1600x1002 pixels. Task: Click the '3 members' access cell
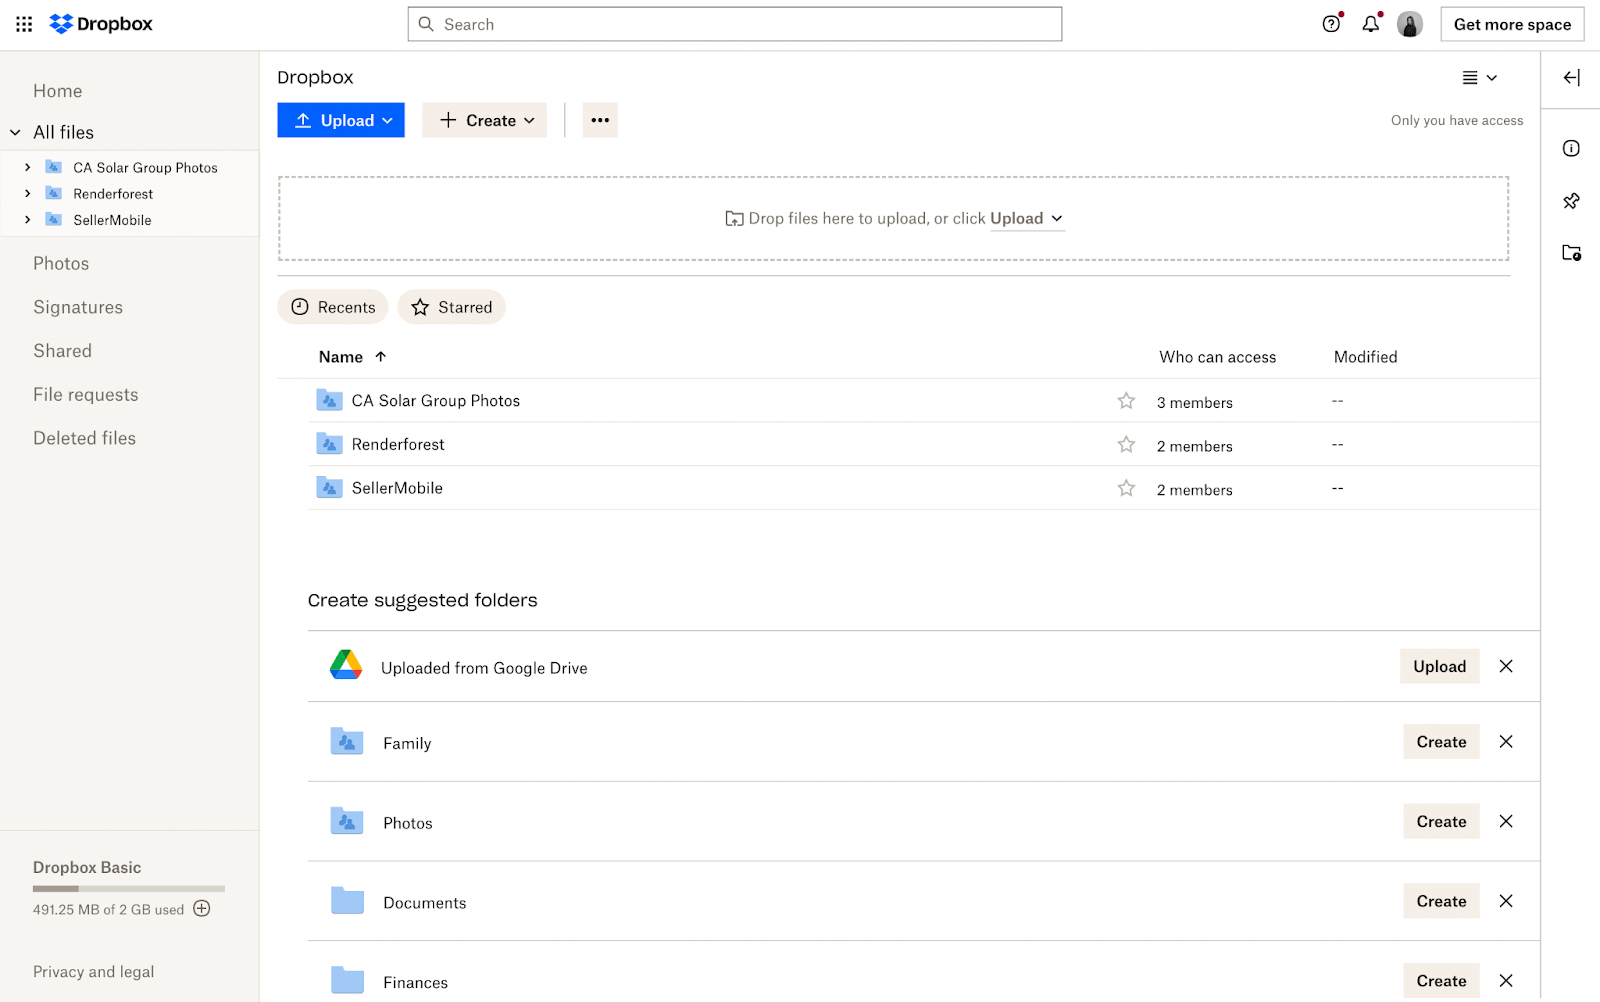coord(1195,402)
